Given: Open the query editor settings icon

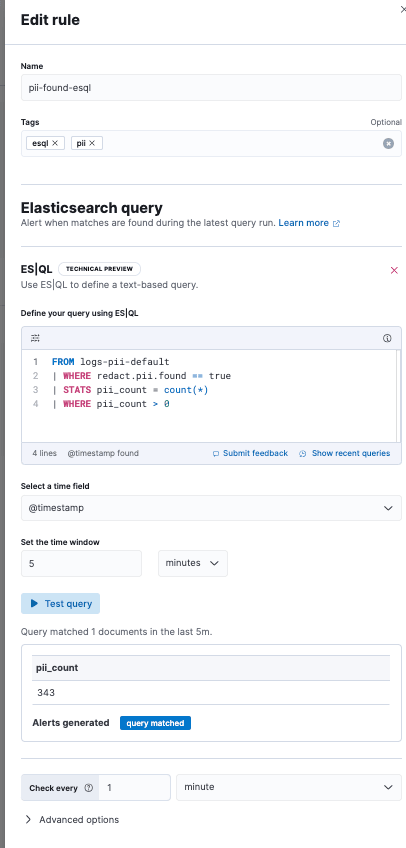Looking at the screenshot, I should [x=35, y=338].
